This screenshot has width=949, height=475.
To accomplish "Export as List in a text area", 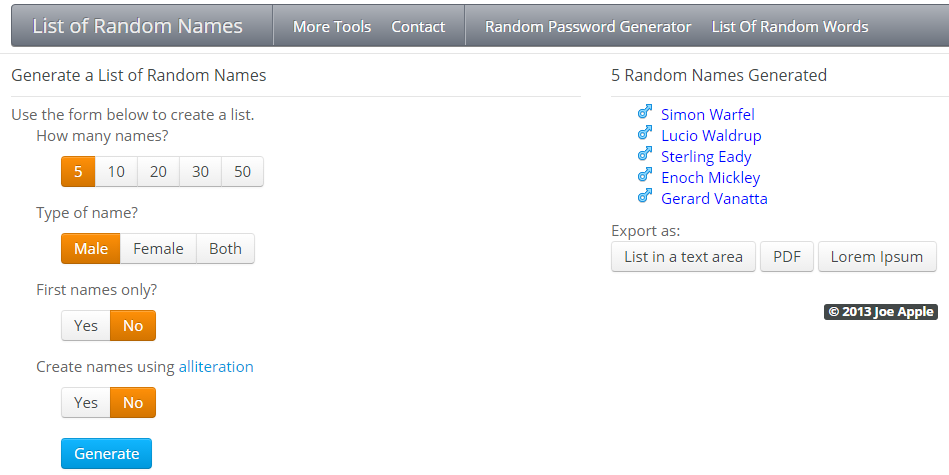I will point(683,257).
